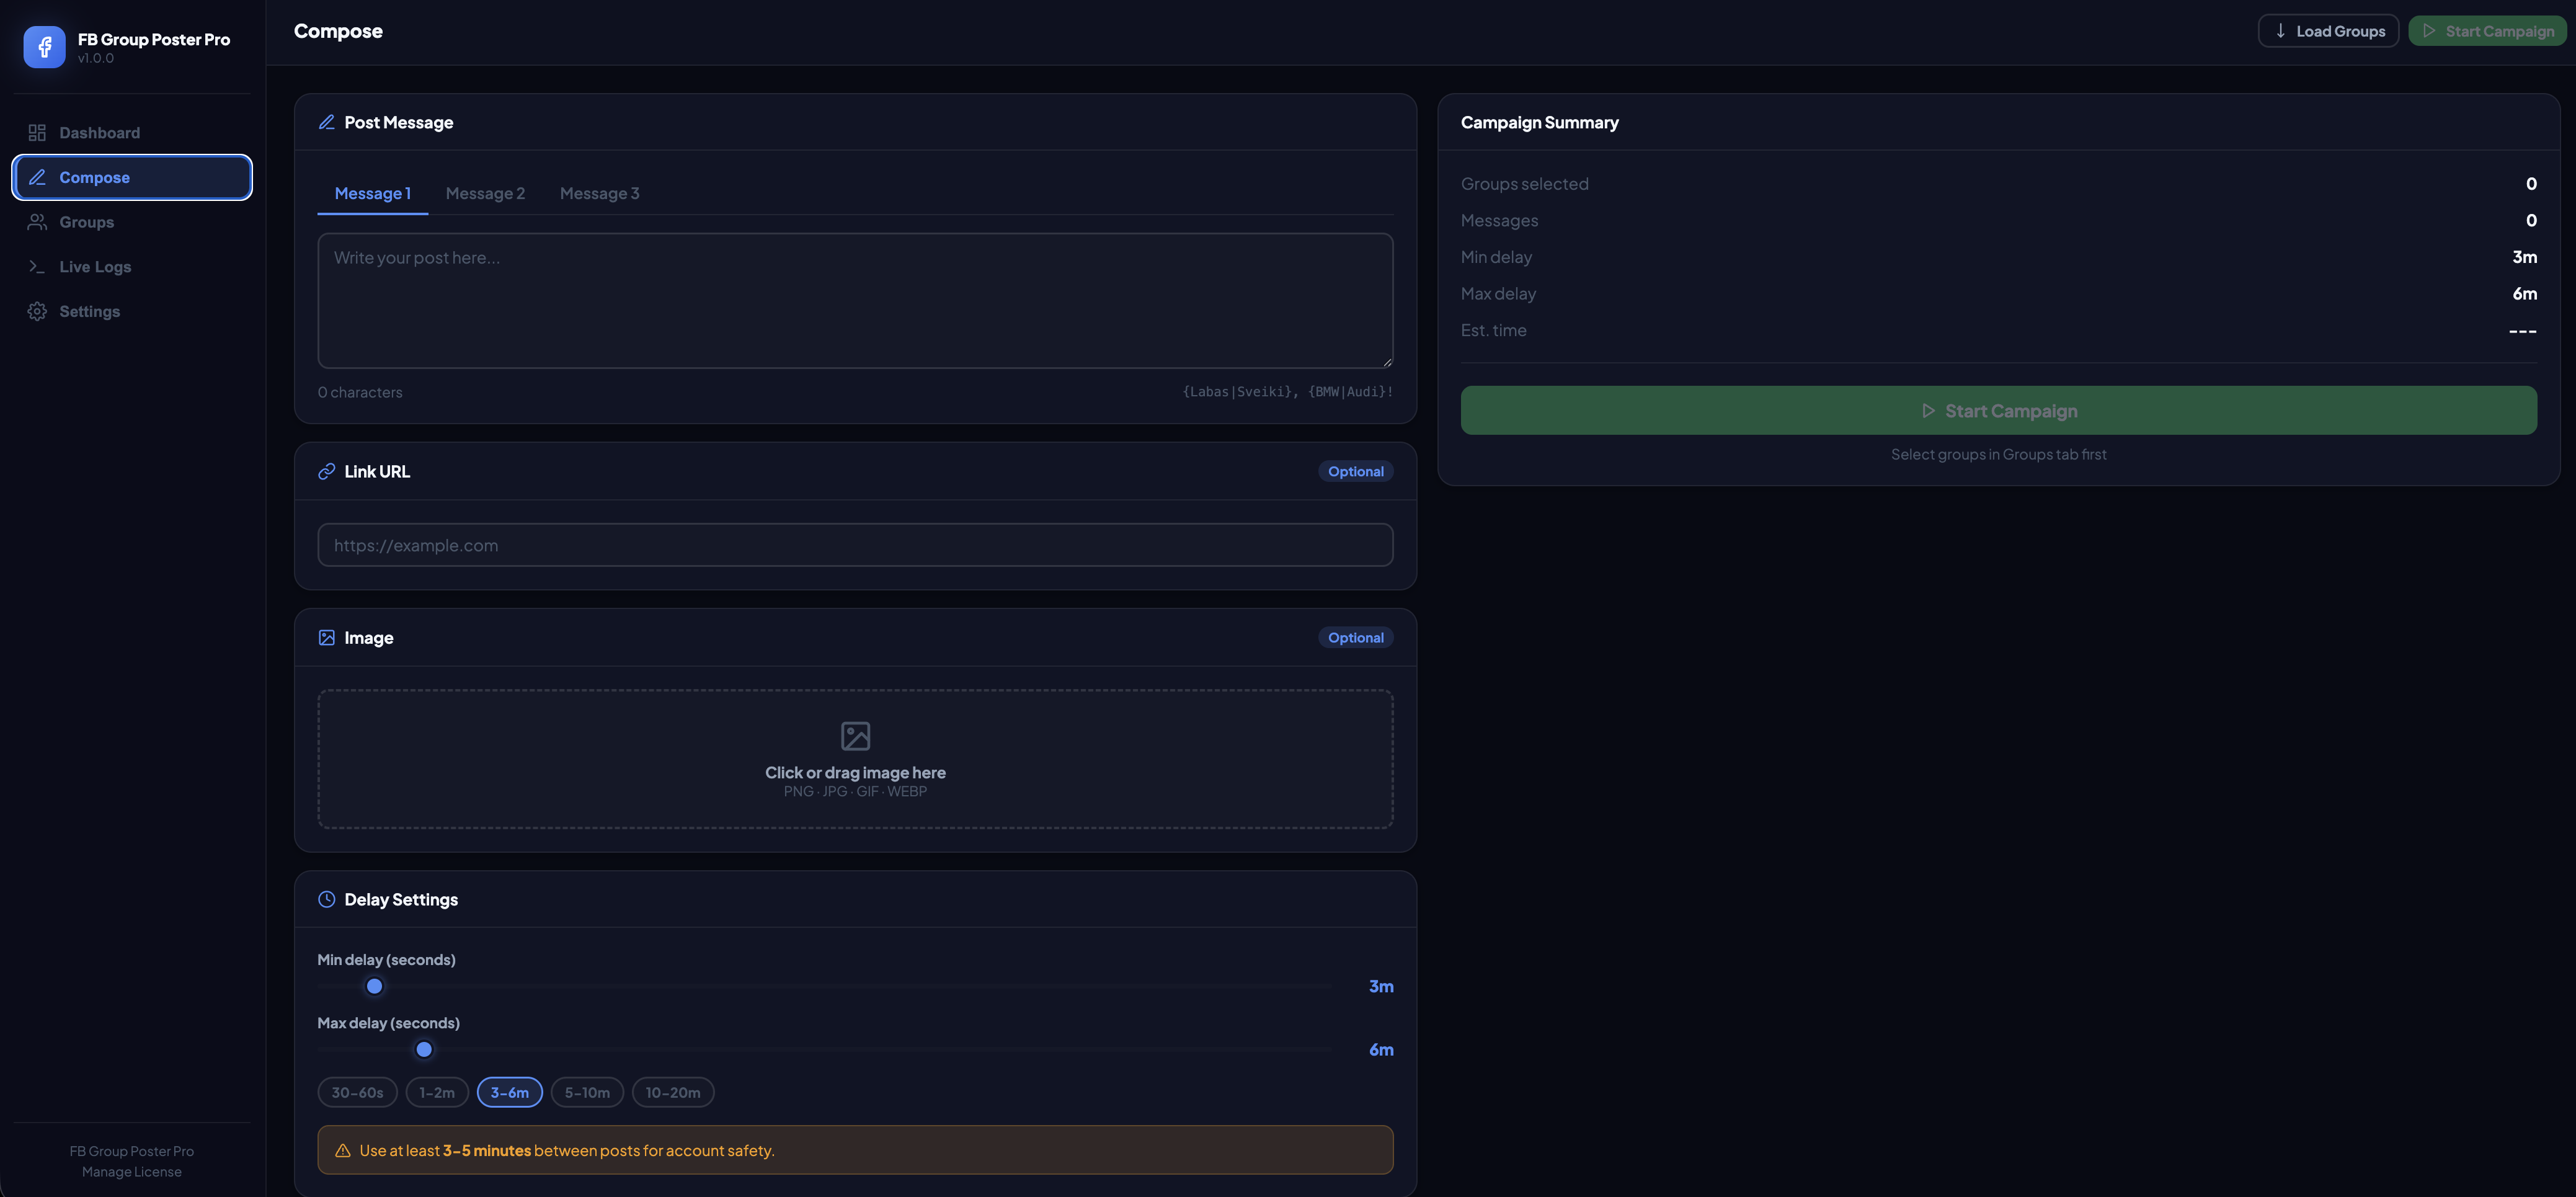Image resolution: width=2576 pixels, height=1197 pixels.
Task: Select the 5–10m delay preset
Action: click(x=587, y=1092)
